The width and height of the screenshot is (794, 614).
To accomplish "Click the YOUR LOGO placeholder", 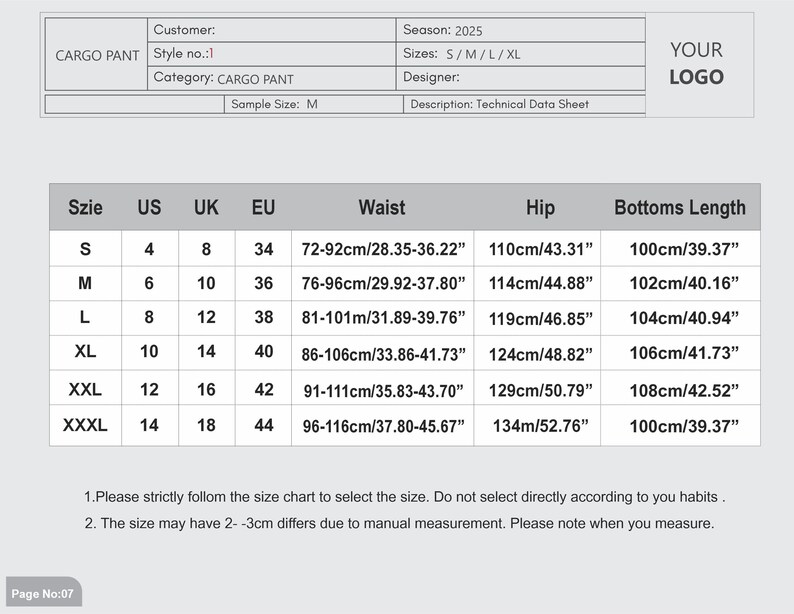I will pyautogui.click(x=696, y=64).
